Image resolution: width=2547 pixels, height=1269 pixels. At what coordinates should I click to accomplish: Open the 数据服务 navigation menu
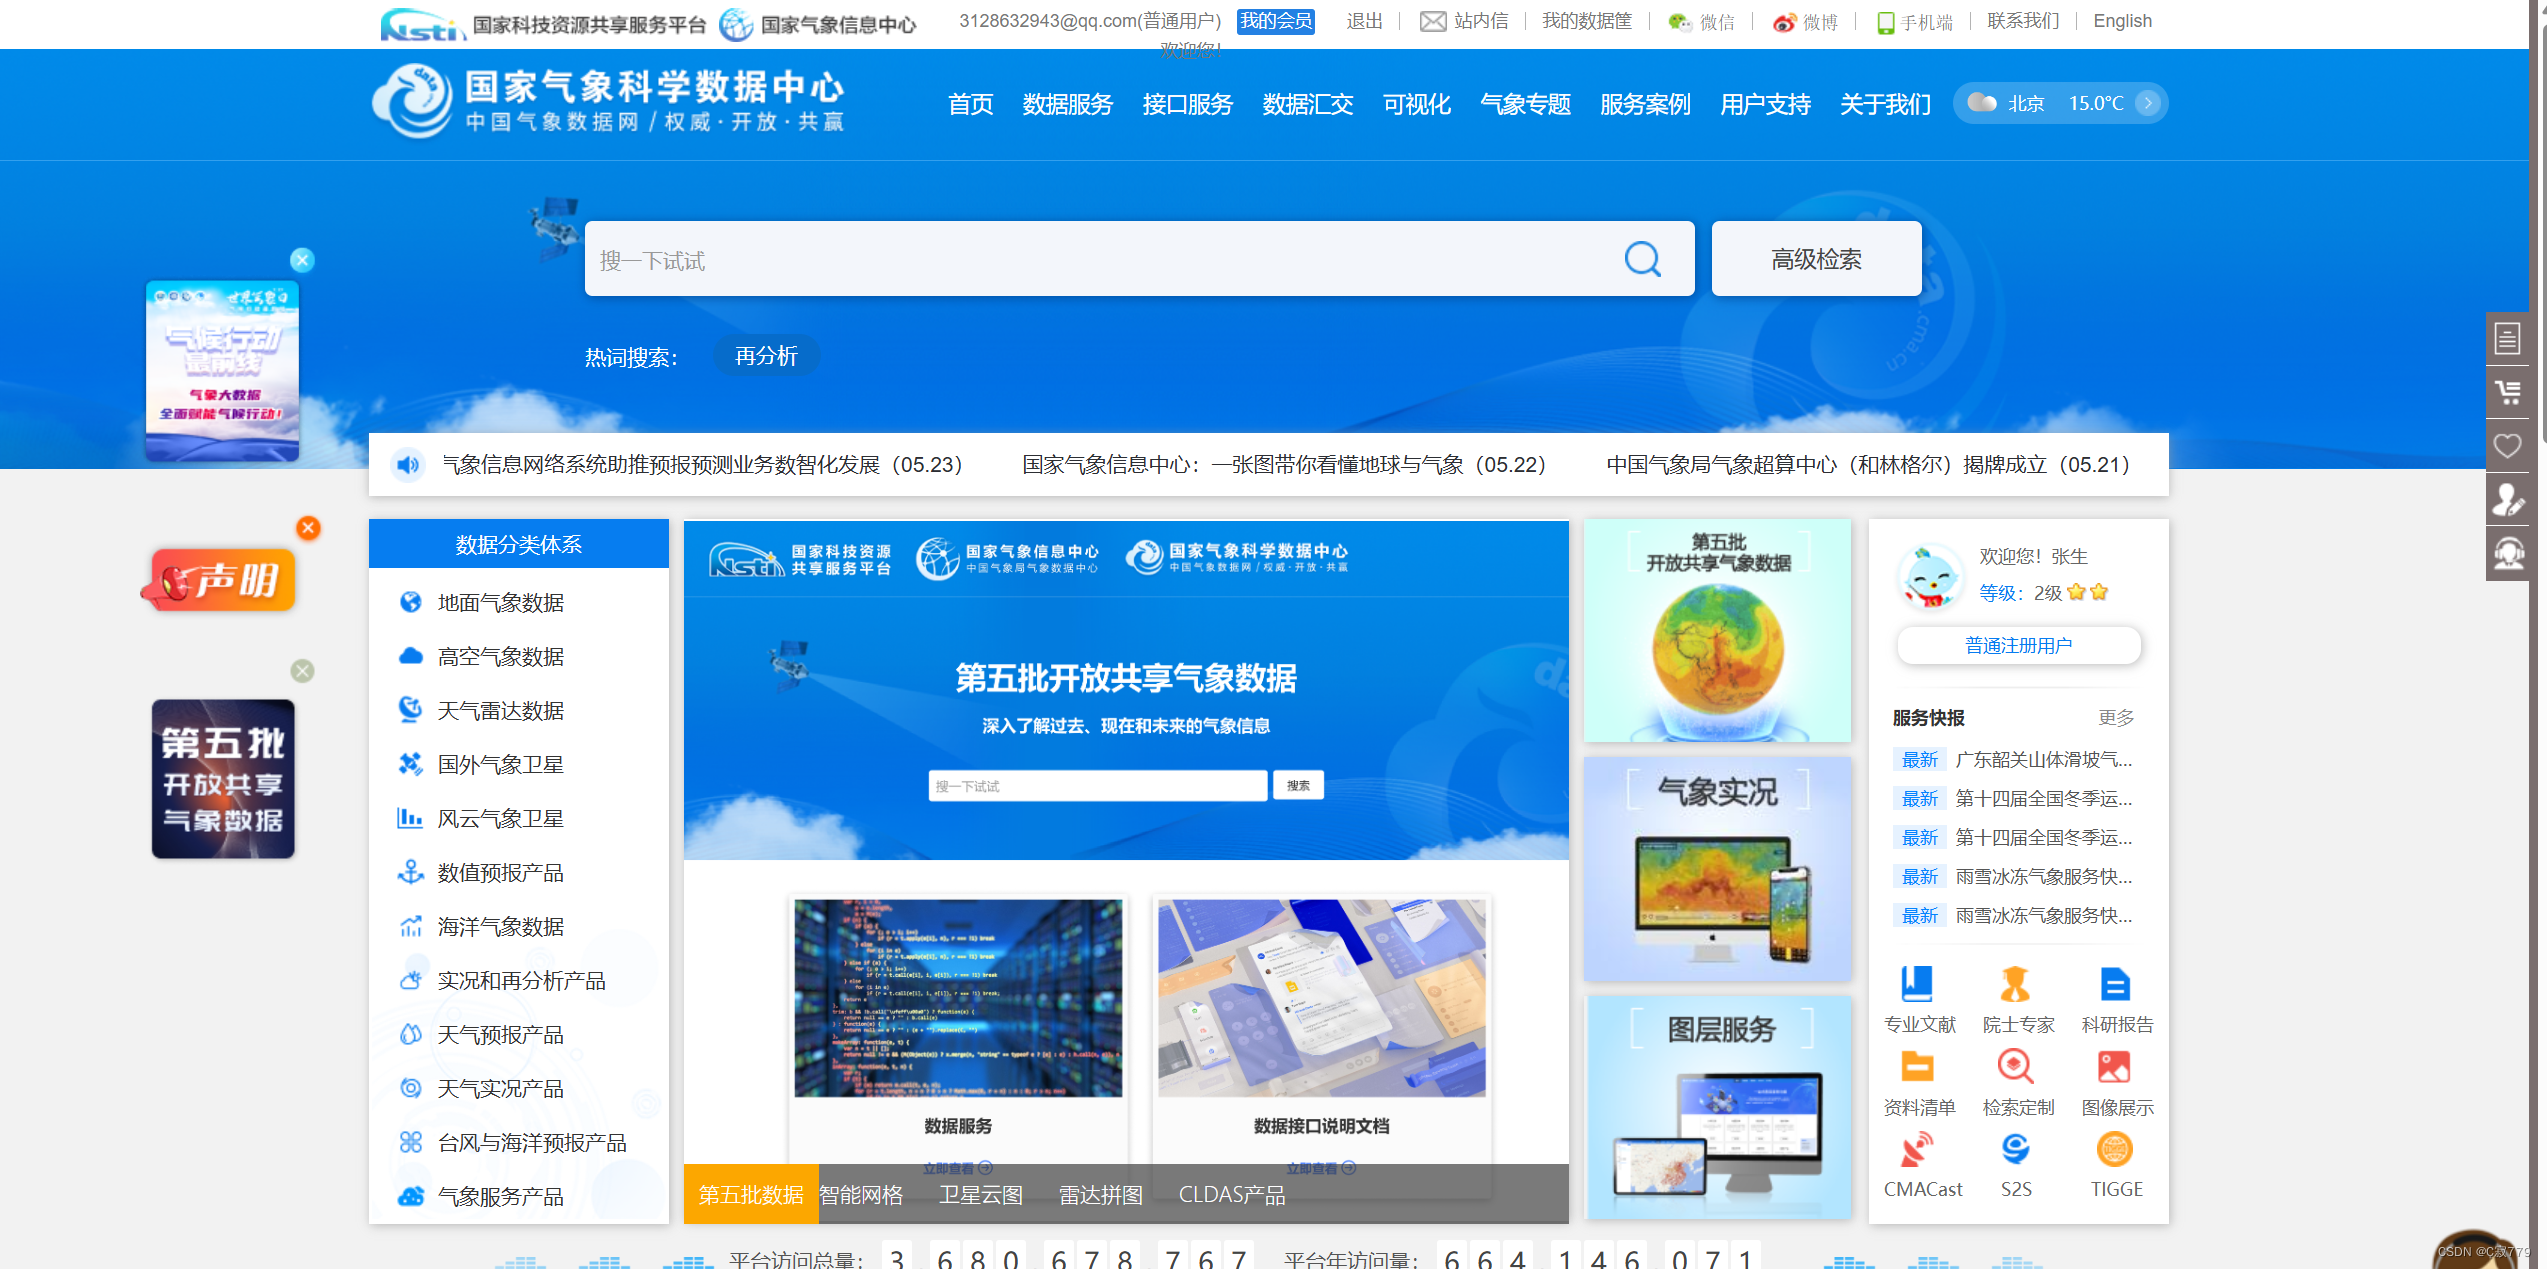coord(1067,104)
